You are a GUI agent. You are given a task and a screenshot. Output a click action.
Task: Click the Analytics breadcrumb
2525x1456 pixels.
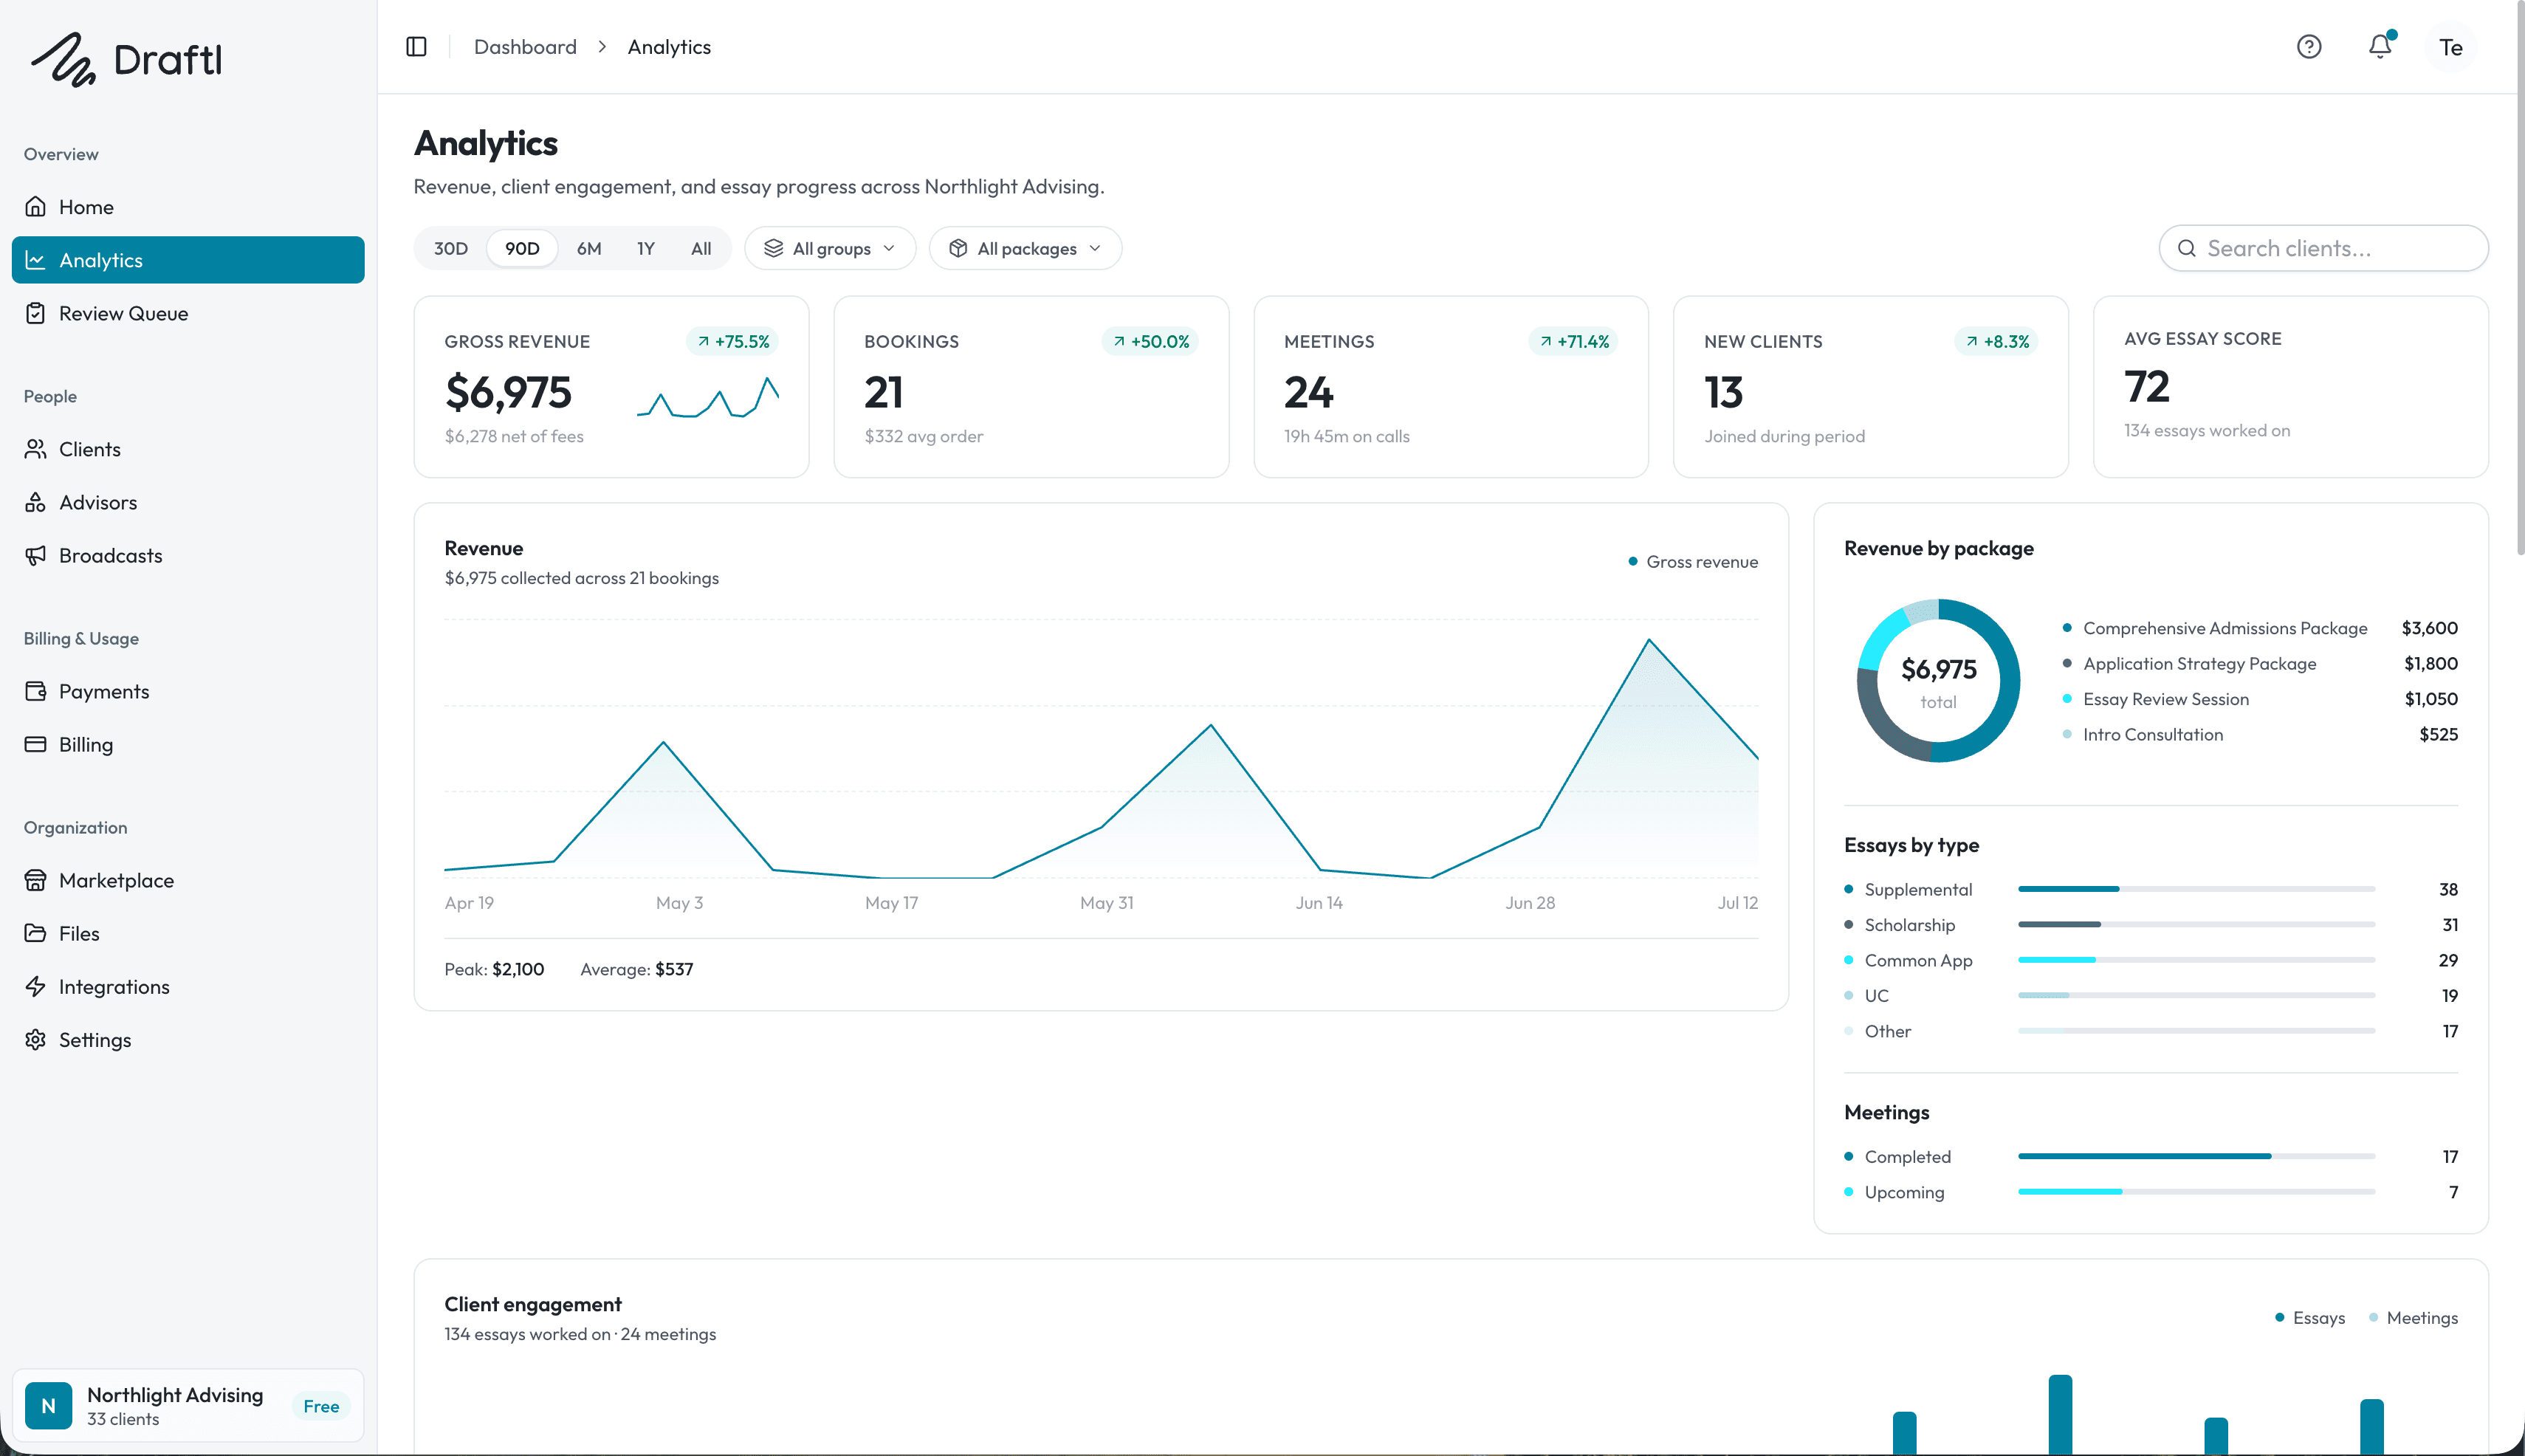pyautogui.click(x=669, y=47)
